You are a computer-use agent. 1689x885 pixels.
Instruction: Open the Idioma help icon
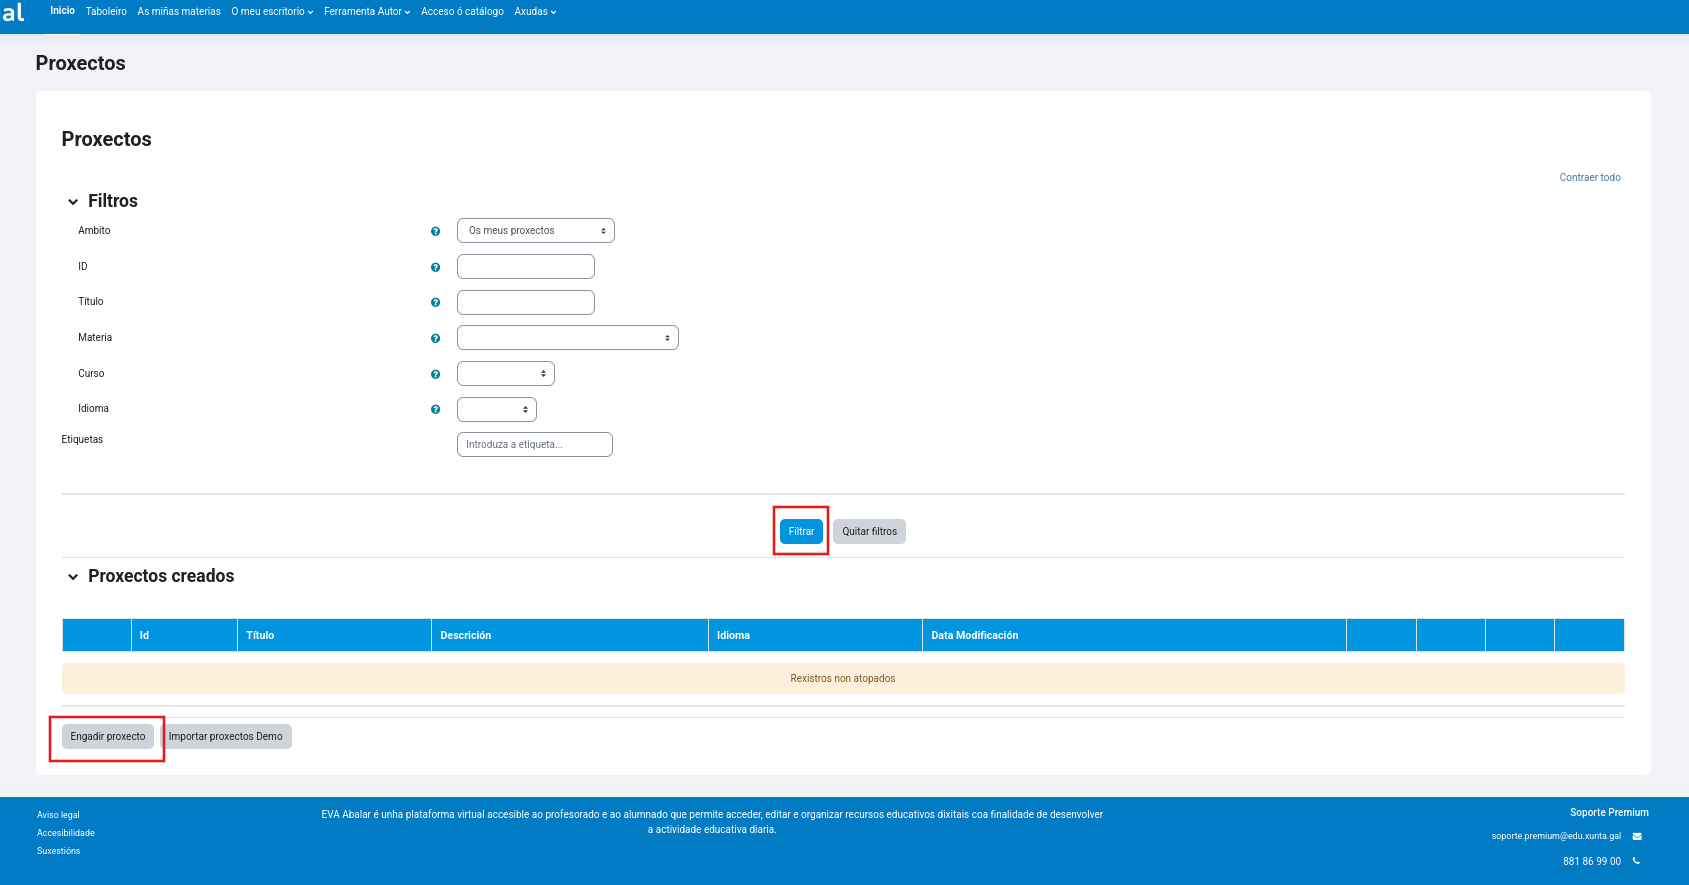coord(435,409)
